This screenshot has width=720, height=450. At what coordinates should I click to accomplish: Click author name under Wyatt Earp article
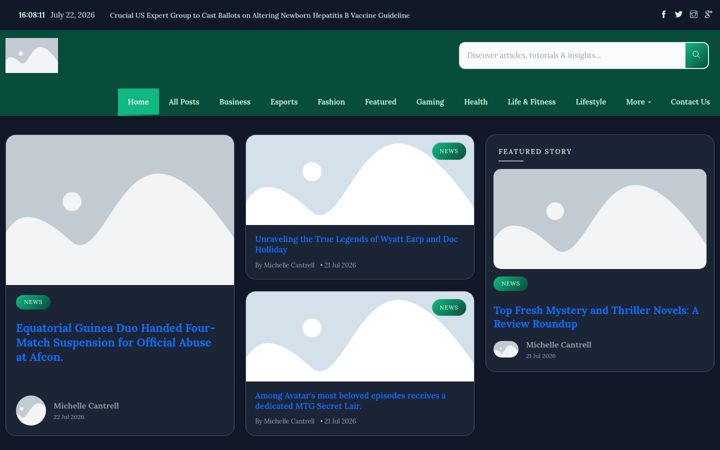289,265
